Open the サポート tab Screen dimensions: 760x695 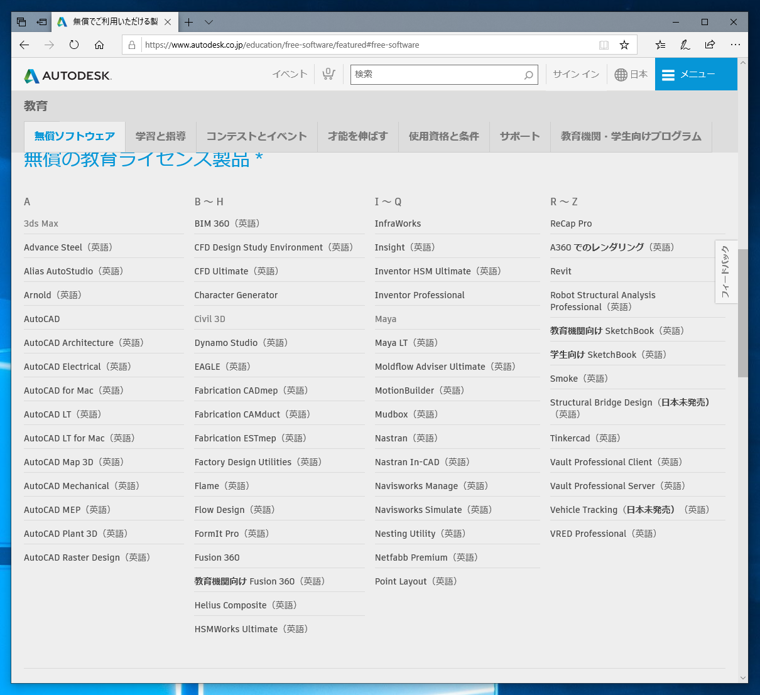point(520,136)
